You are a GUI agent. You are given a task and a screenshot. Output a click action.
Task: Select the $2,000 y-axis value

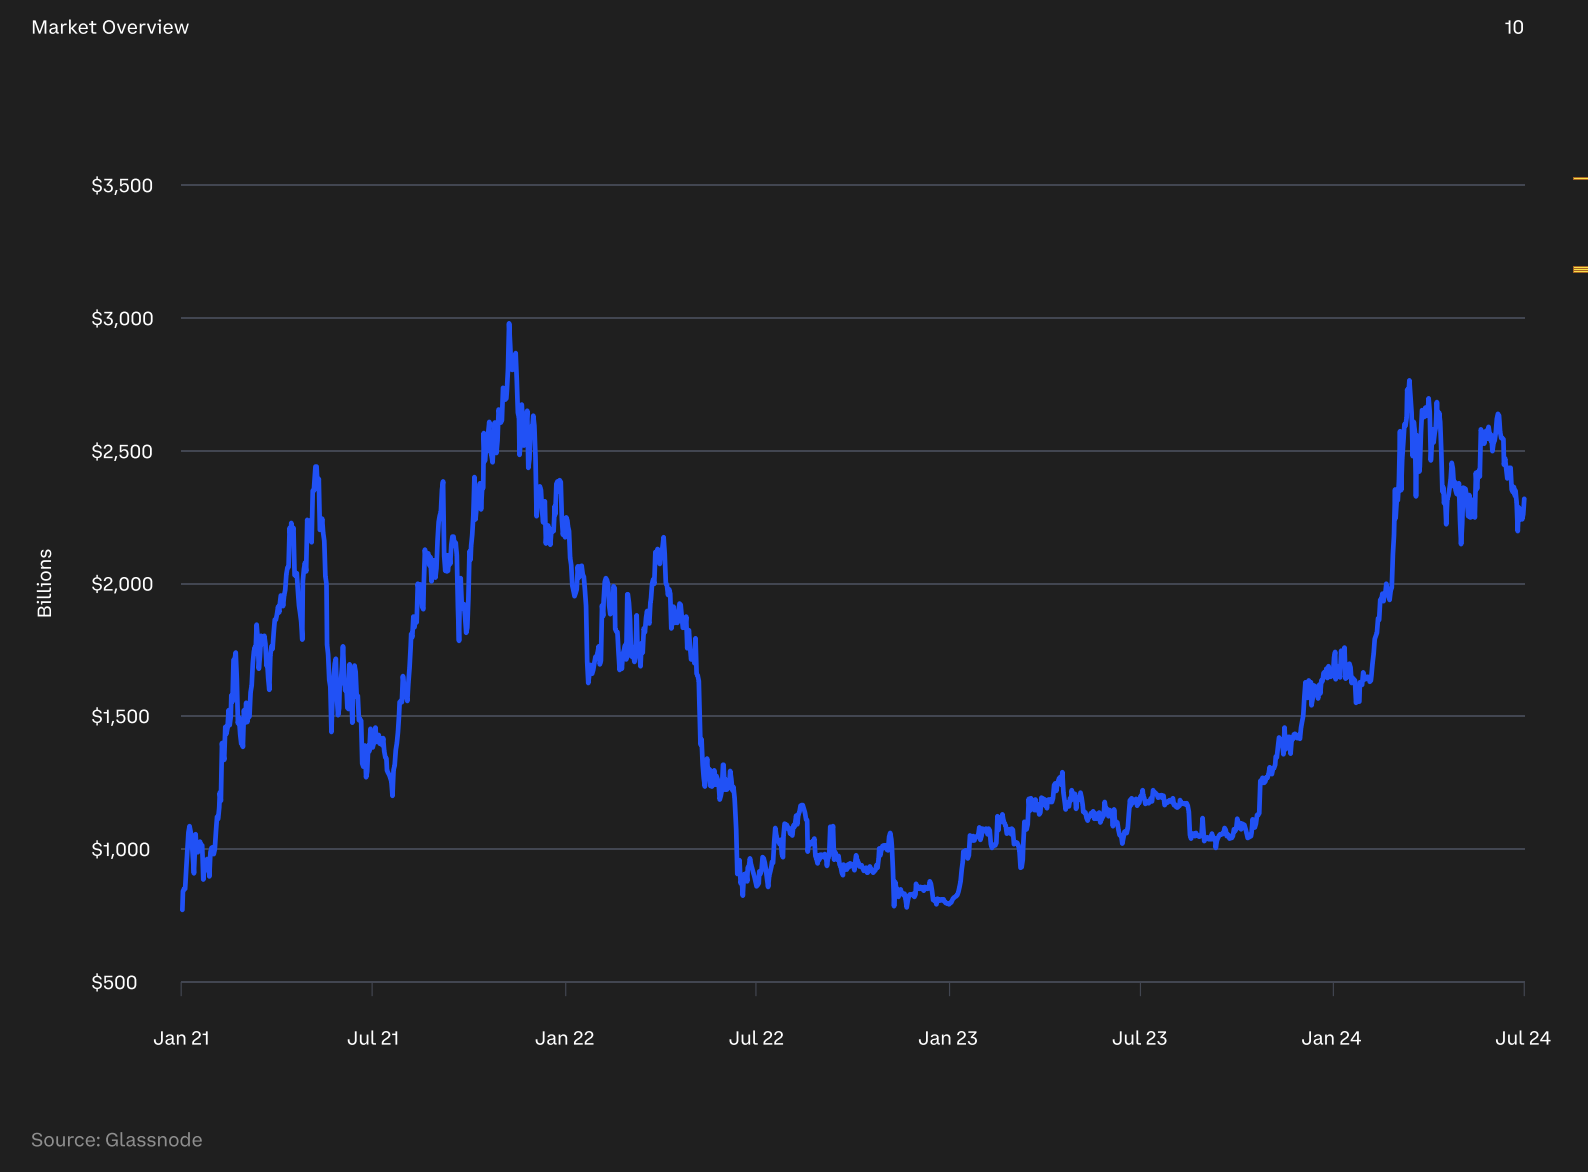tap(122, 584)
